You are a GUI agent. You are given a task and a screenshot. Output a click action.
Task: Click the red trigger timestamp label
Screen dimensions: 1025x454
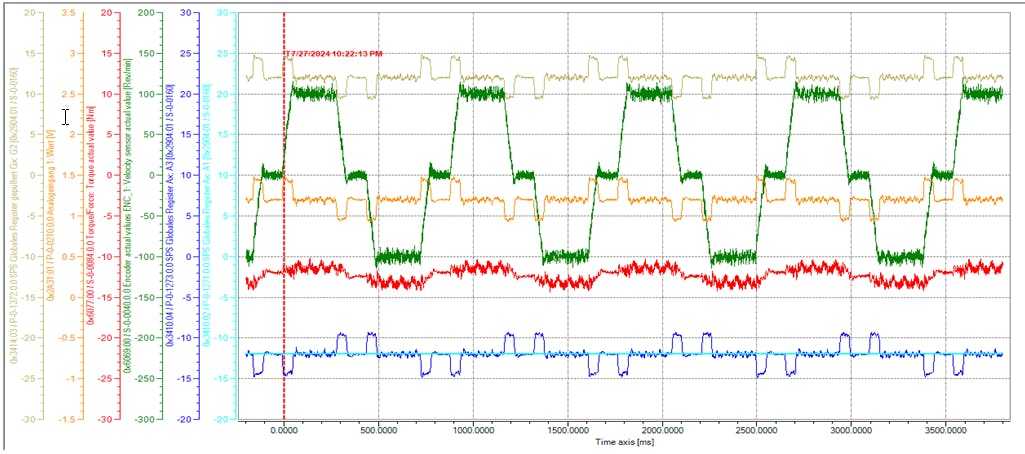[x=333, y=54]
